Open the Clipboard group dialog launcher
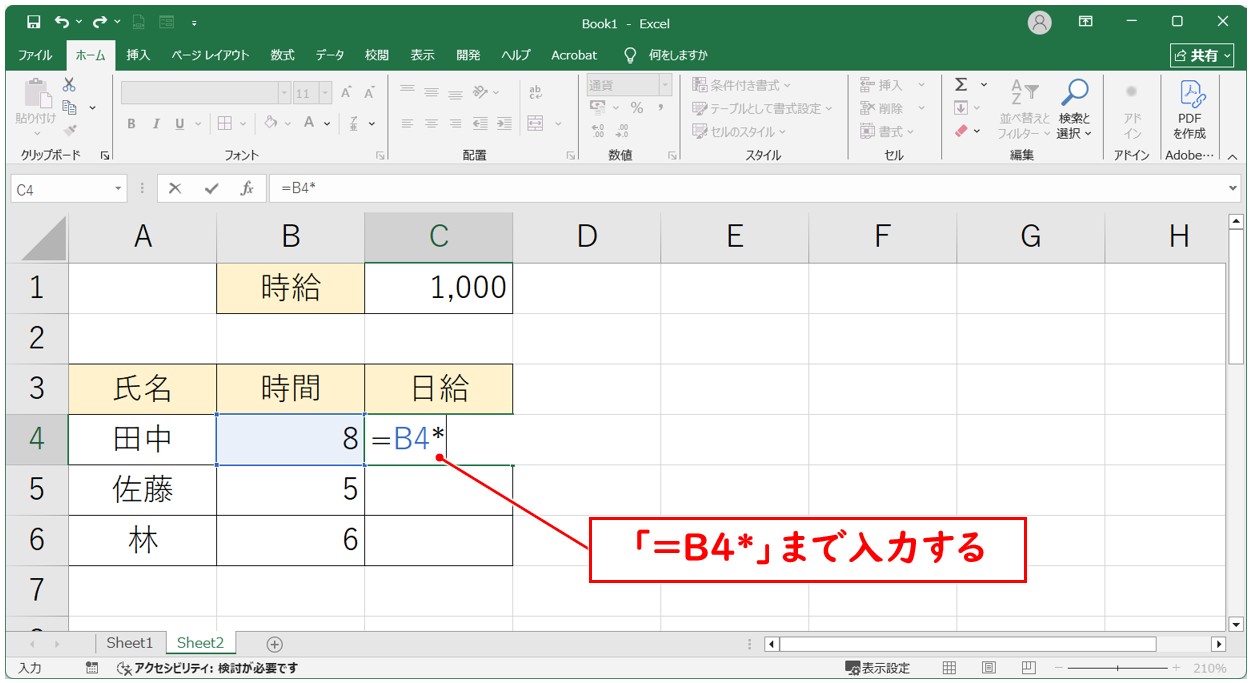This screenshot has width=1251, height=683. (x=105, y=156)
